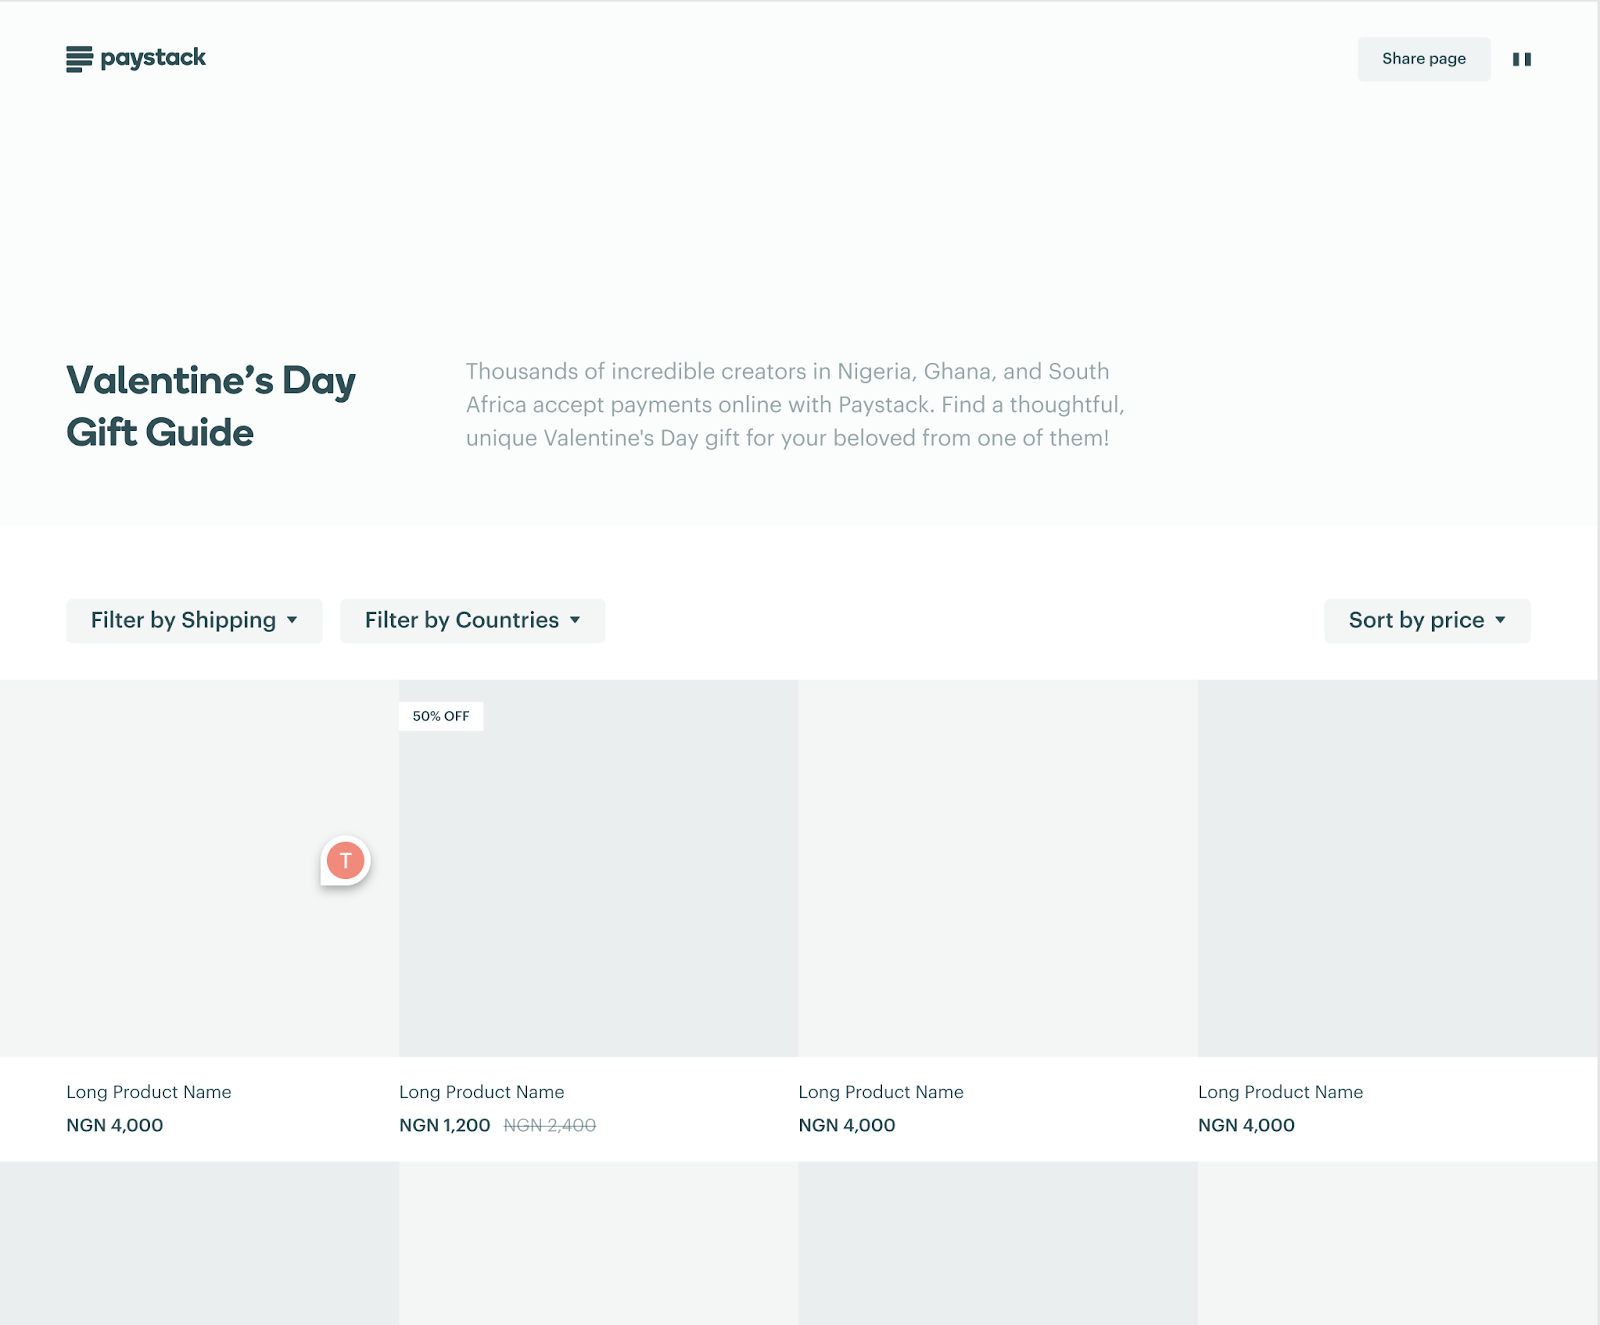
Task: Expand the Filter by Countries dropdown
Action: pos(472,621)
